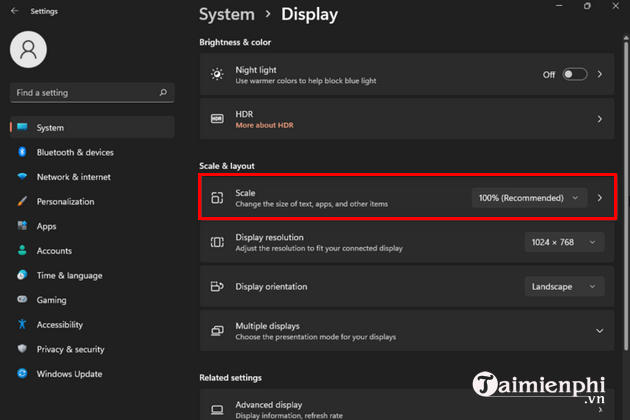Click the HDR badge icon
630x420 pixels.
(x=217, y=119)
